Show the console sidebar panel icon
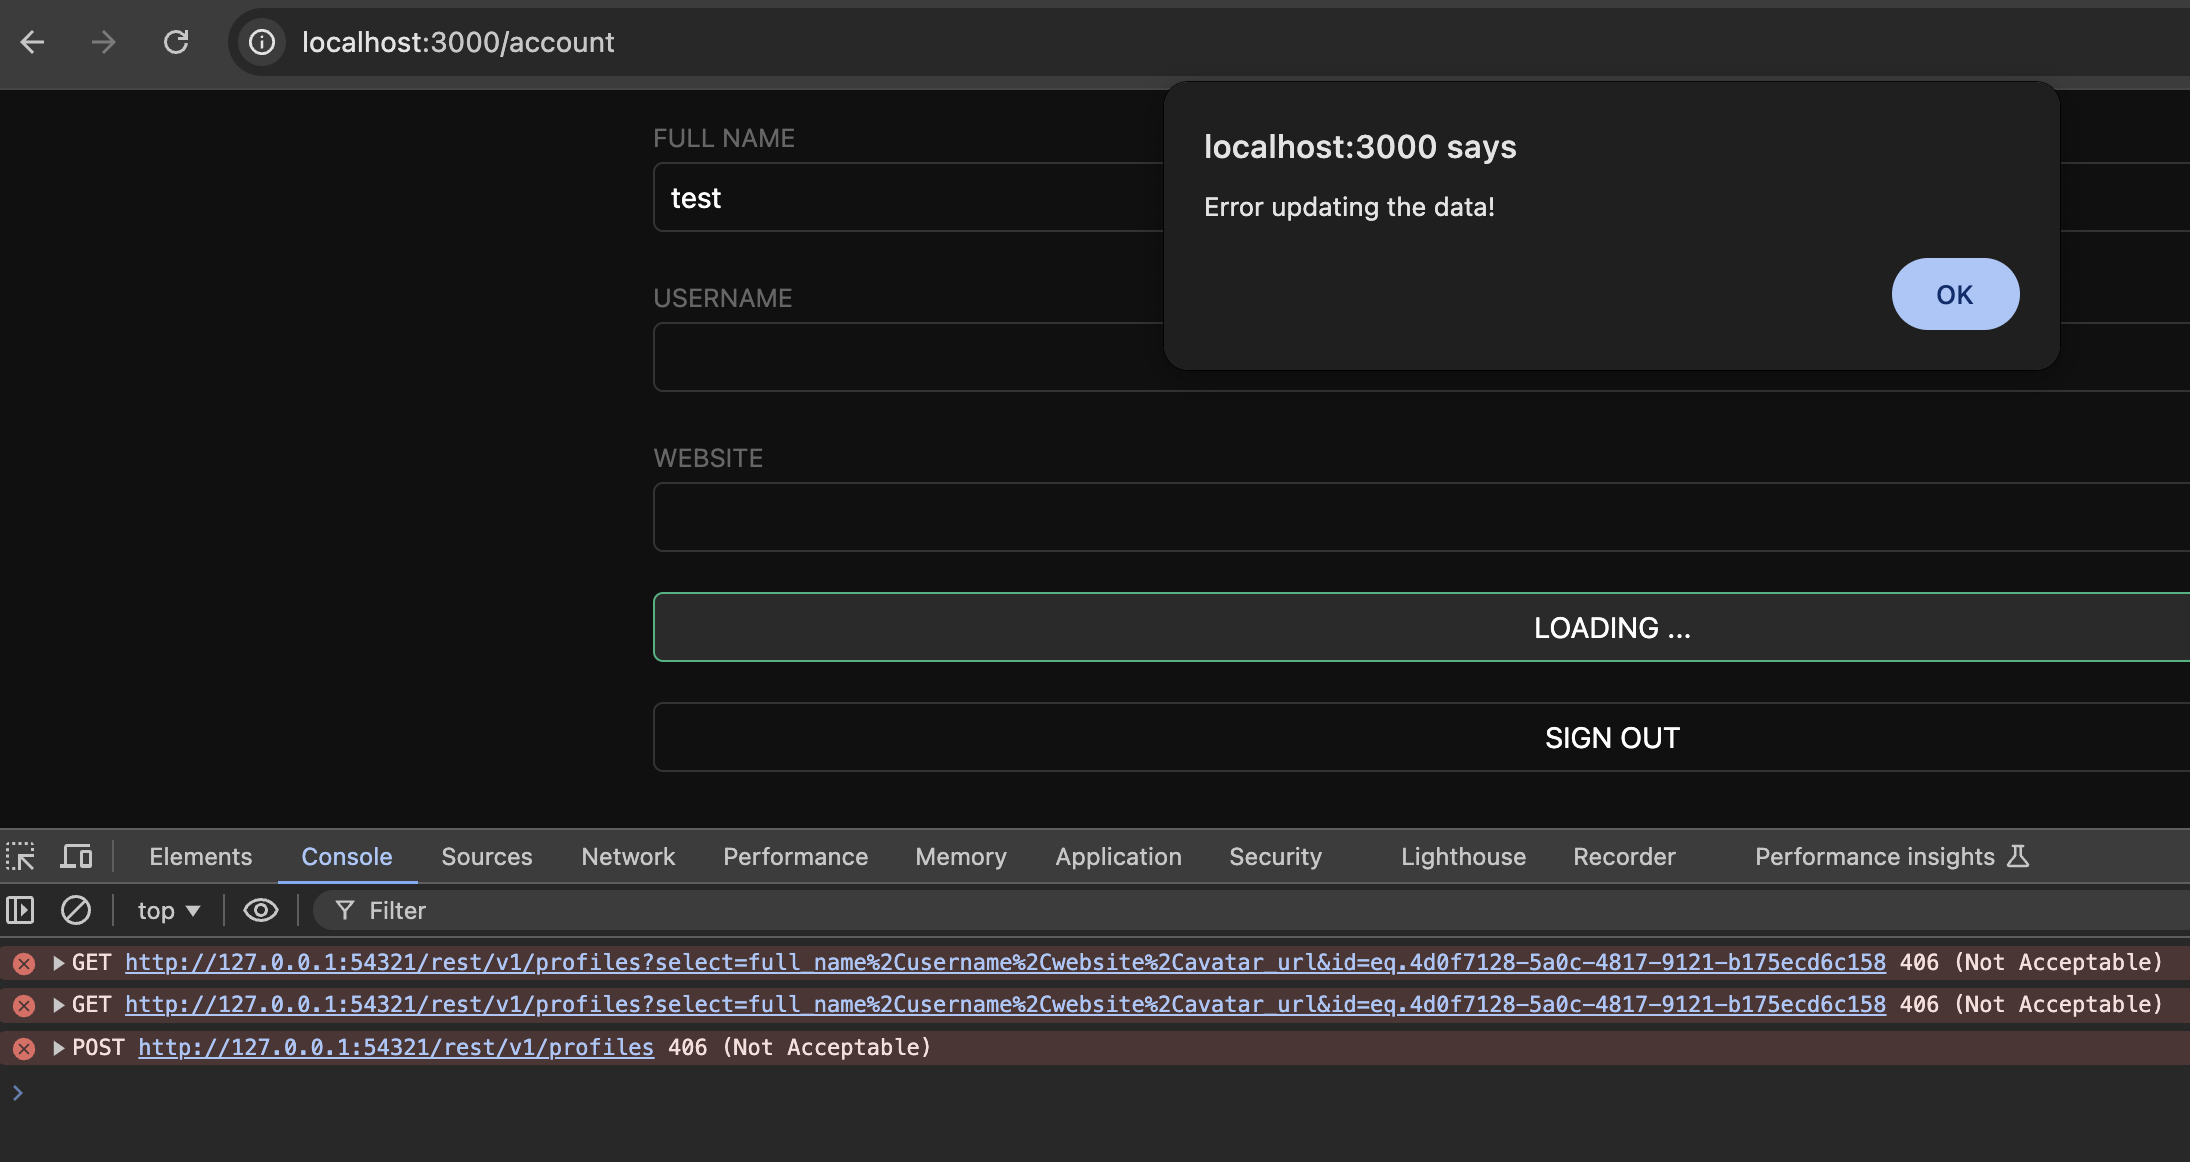2190x1162 pixels. click(x=20, y=910)
